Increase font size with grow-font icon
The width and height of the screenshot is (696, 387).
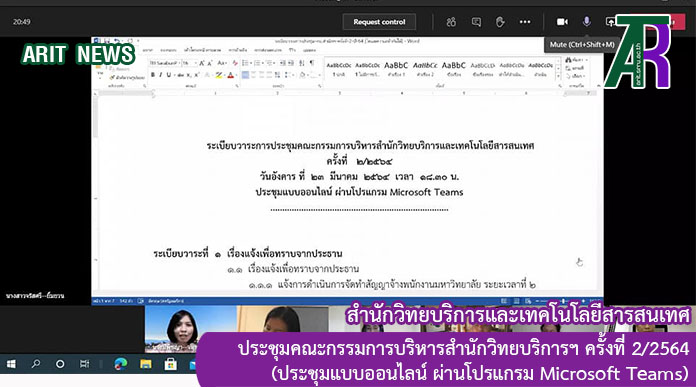(x=202, y=63)
